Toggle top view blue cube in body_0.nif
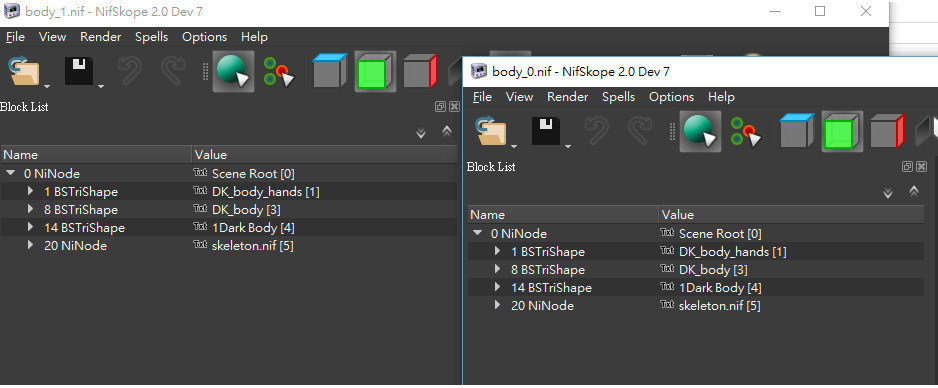 (797, 131)
